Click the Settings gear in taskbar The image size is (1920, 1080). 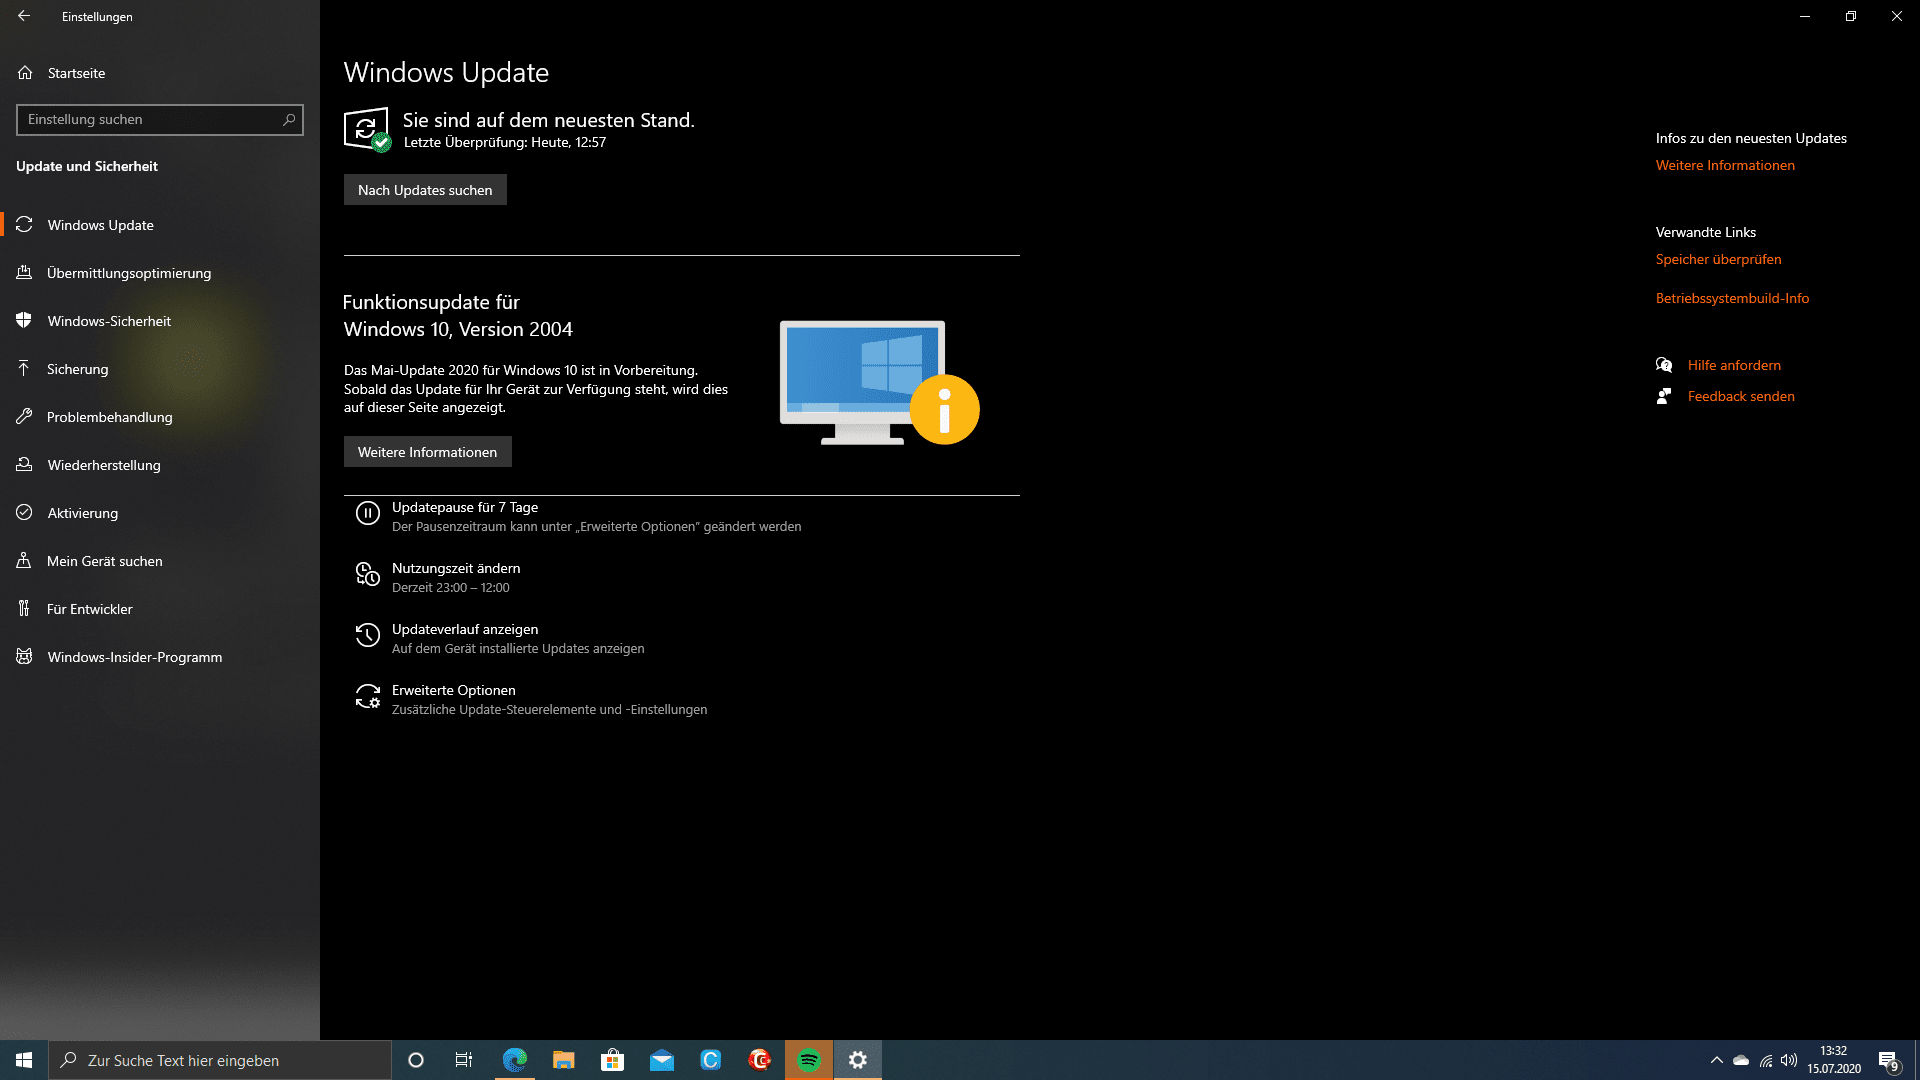click(x=858, y=1060)
